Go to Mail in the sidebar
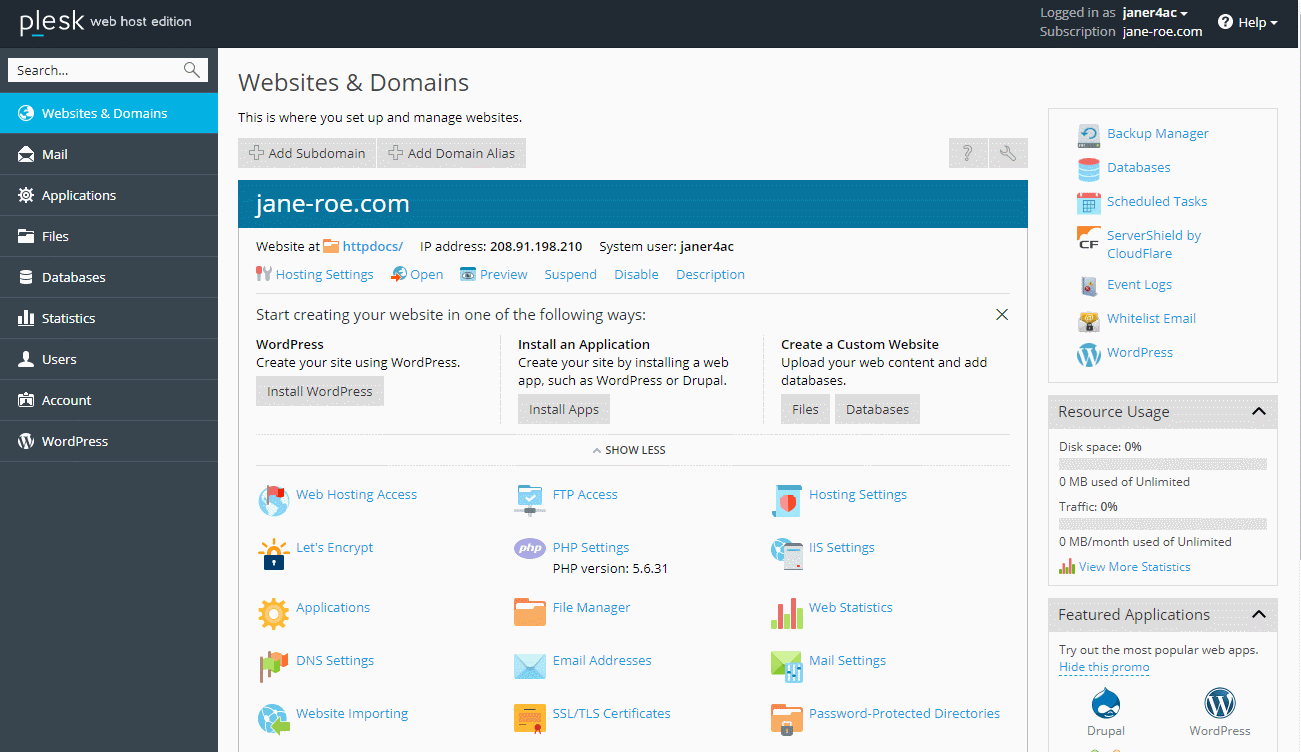 [x=55, y=155]
